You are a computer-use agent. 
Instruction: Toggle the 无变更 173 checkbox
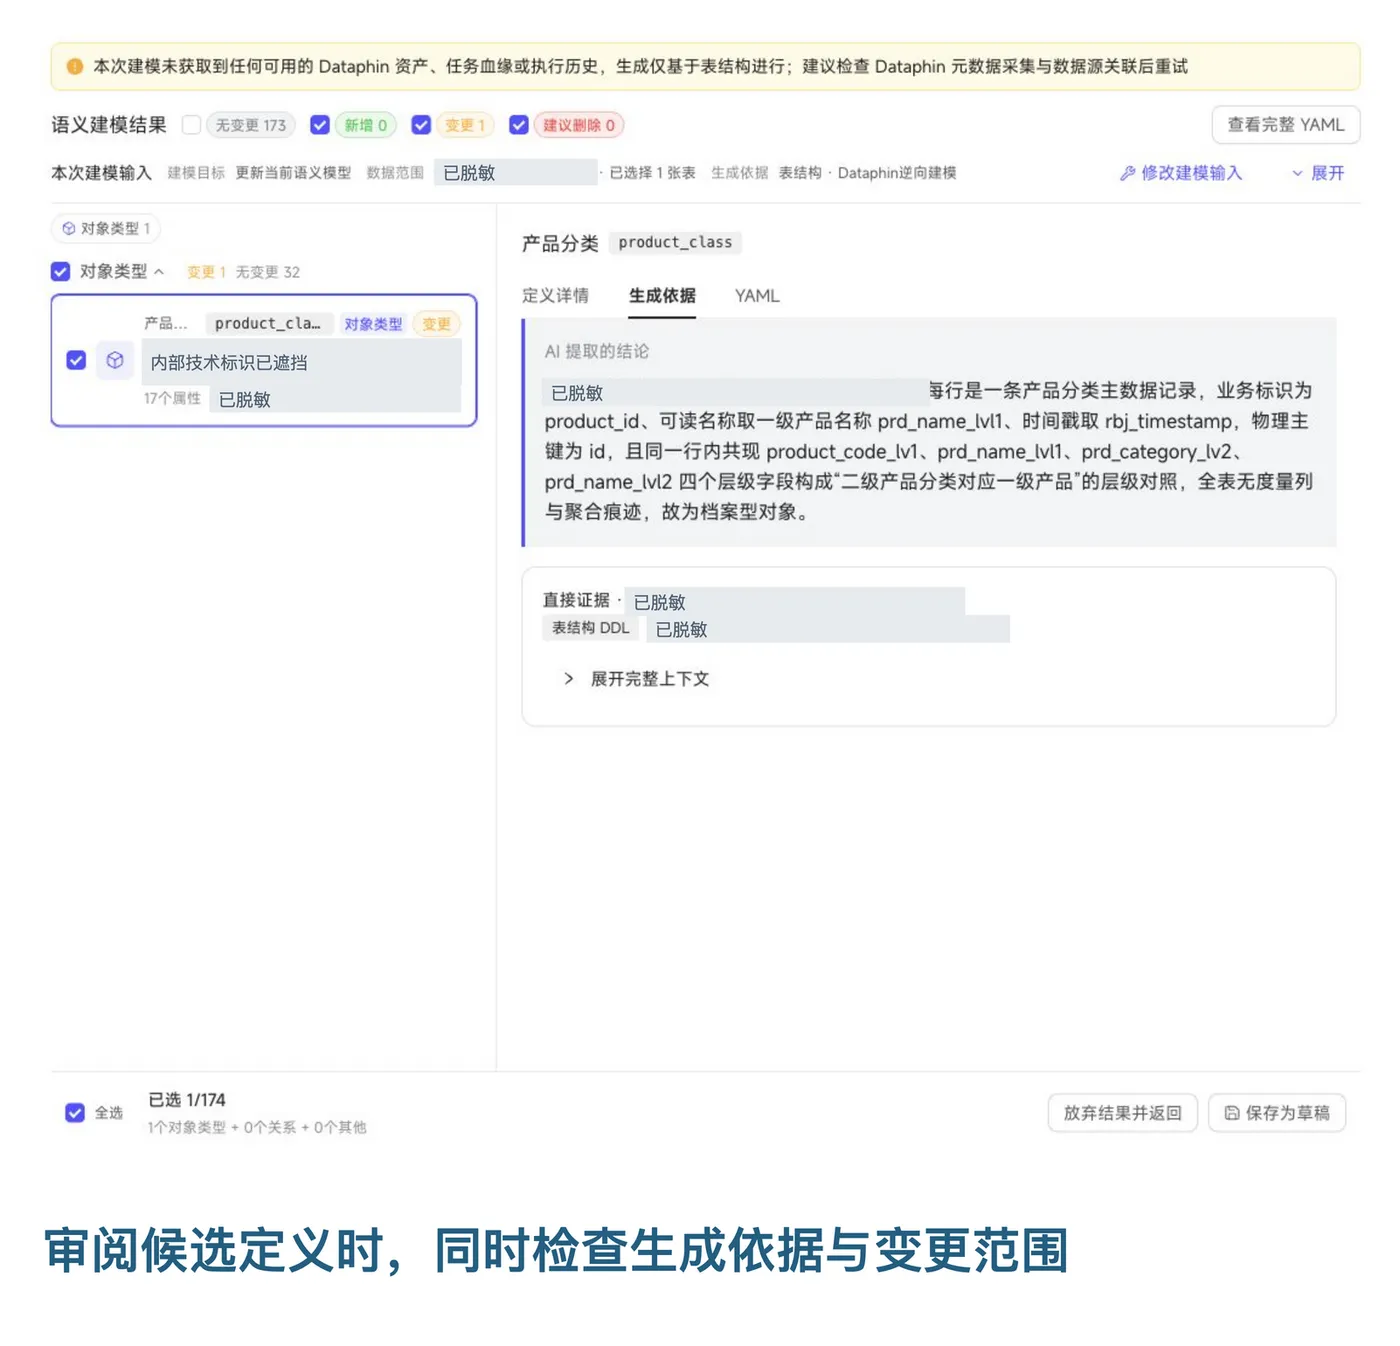[x=191, y=125]
